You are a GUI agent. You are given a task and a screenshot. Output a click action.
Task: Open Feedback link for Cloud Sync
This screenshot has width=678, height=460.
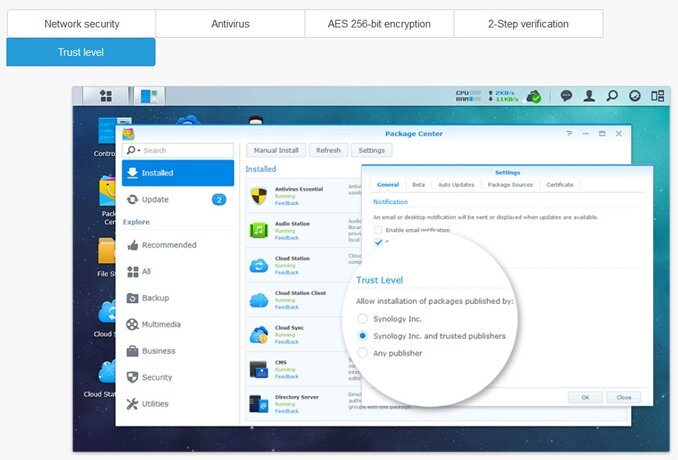point(287,342)
